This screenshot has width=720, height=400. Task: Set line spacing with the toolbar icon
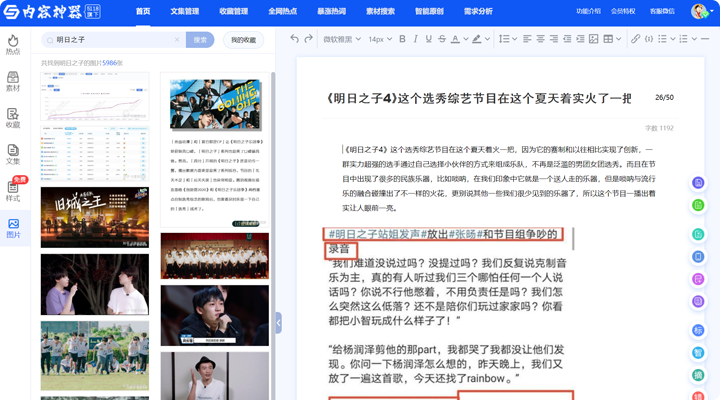click(504, 39)
